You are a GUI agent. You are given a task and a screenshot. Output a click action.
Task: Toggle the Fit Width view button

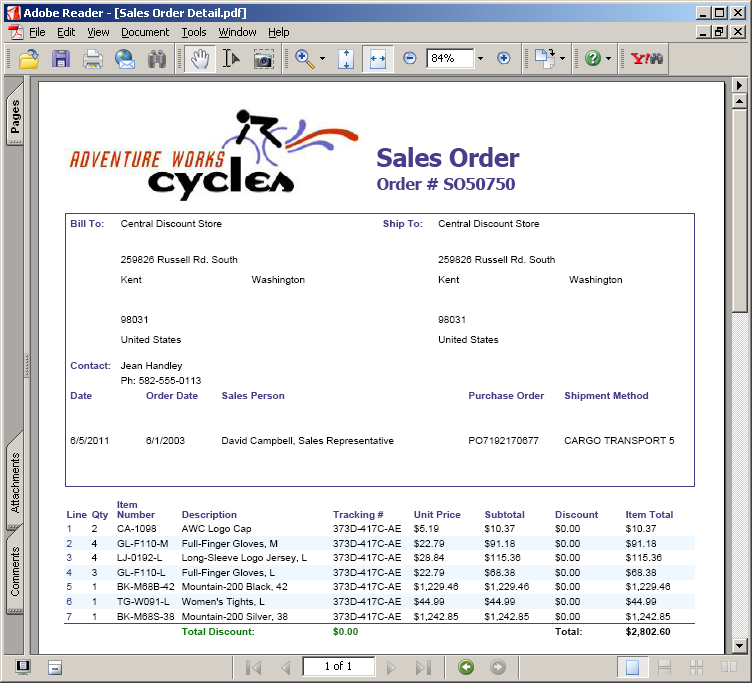[x=377, y=59]
